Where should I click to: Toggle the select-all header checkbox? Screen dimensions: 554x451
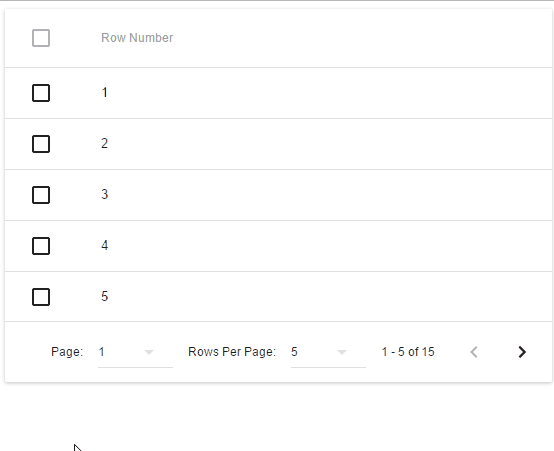[x=41, y=38]
